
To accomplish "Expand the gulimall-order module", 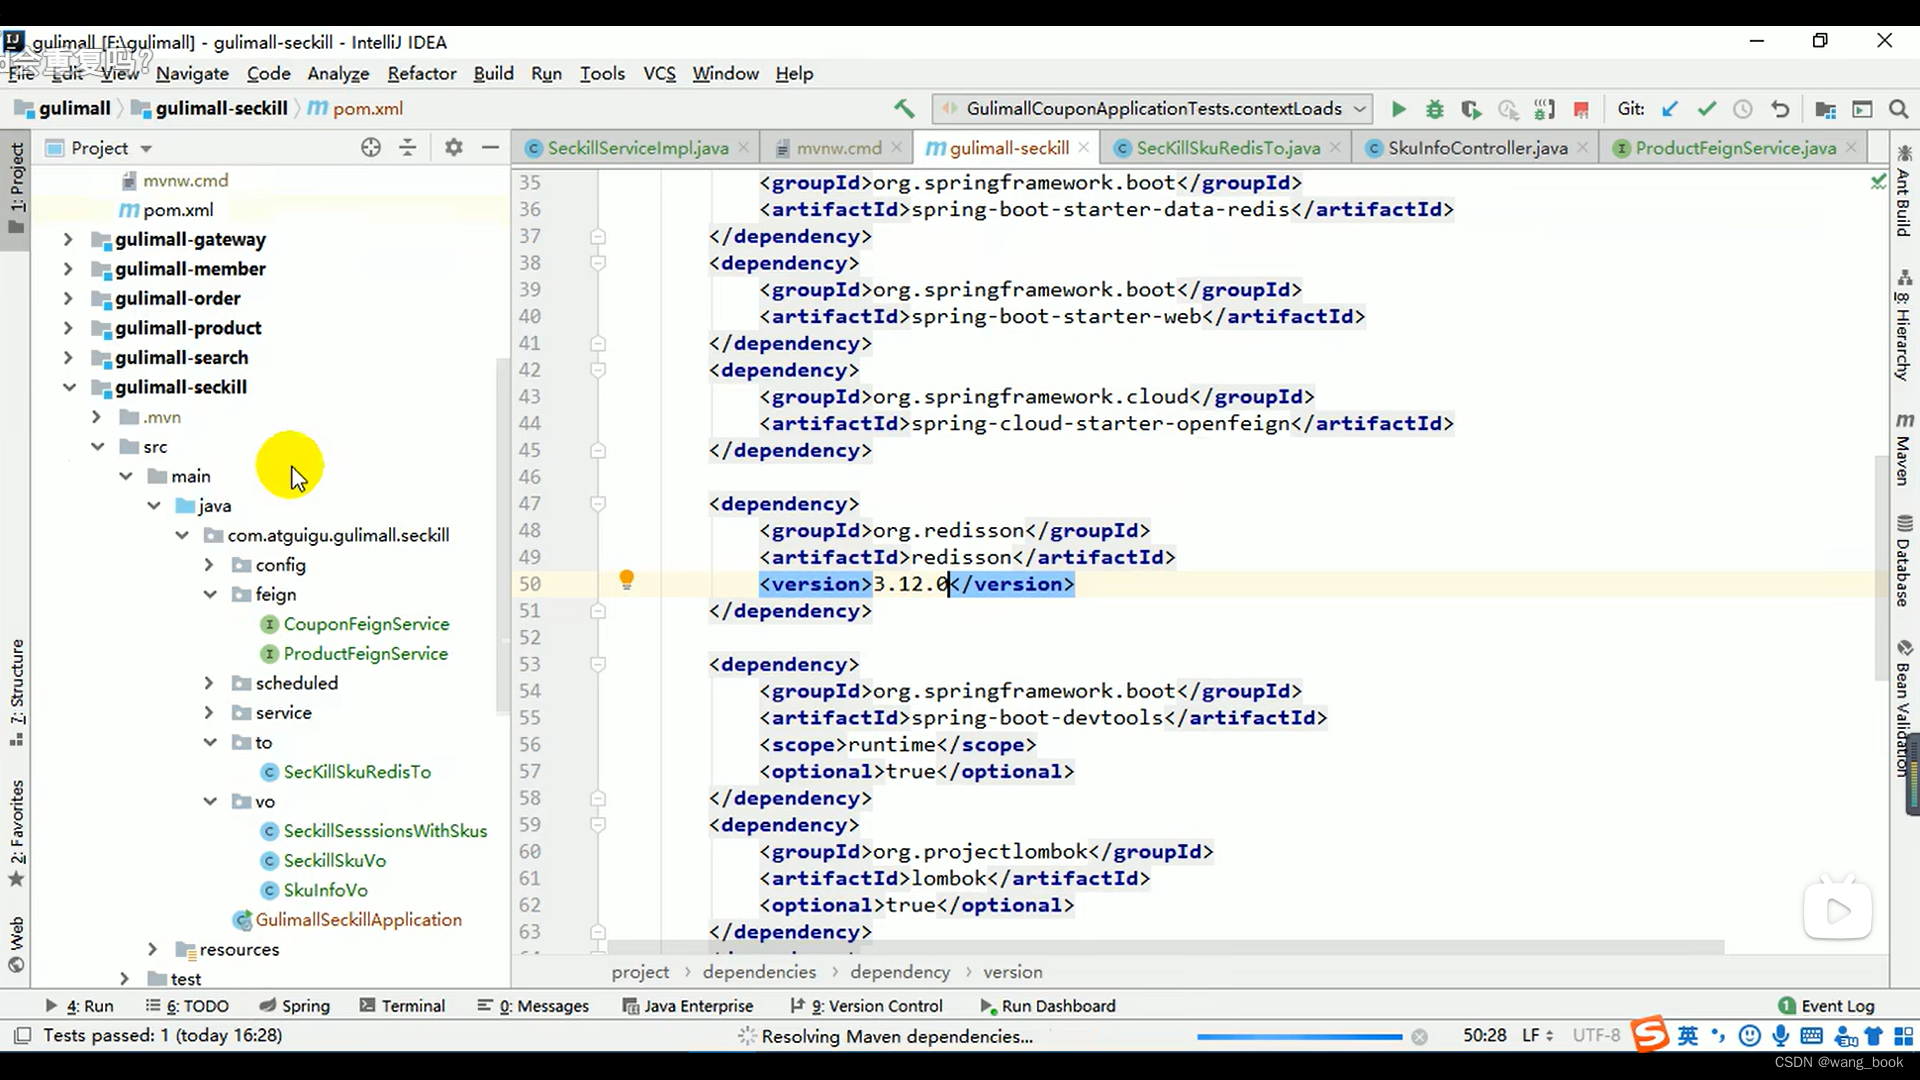I will tap(68, 298).
